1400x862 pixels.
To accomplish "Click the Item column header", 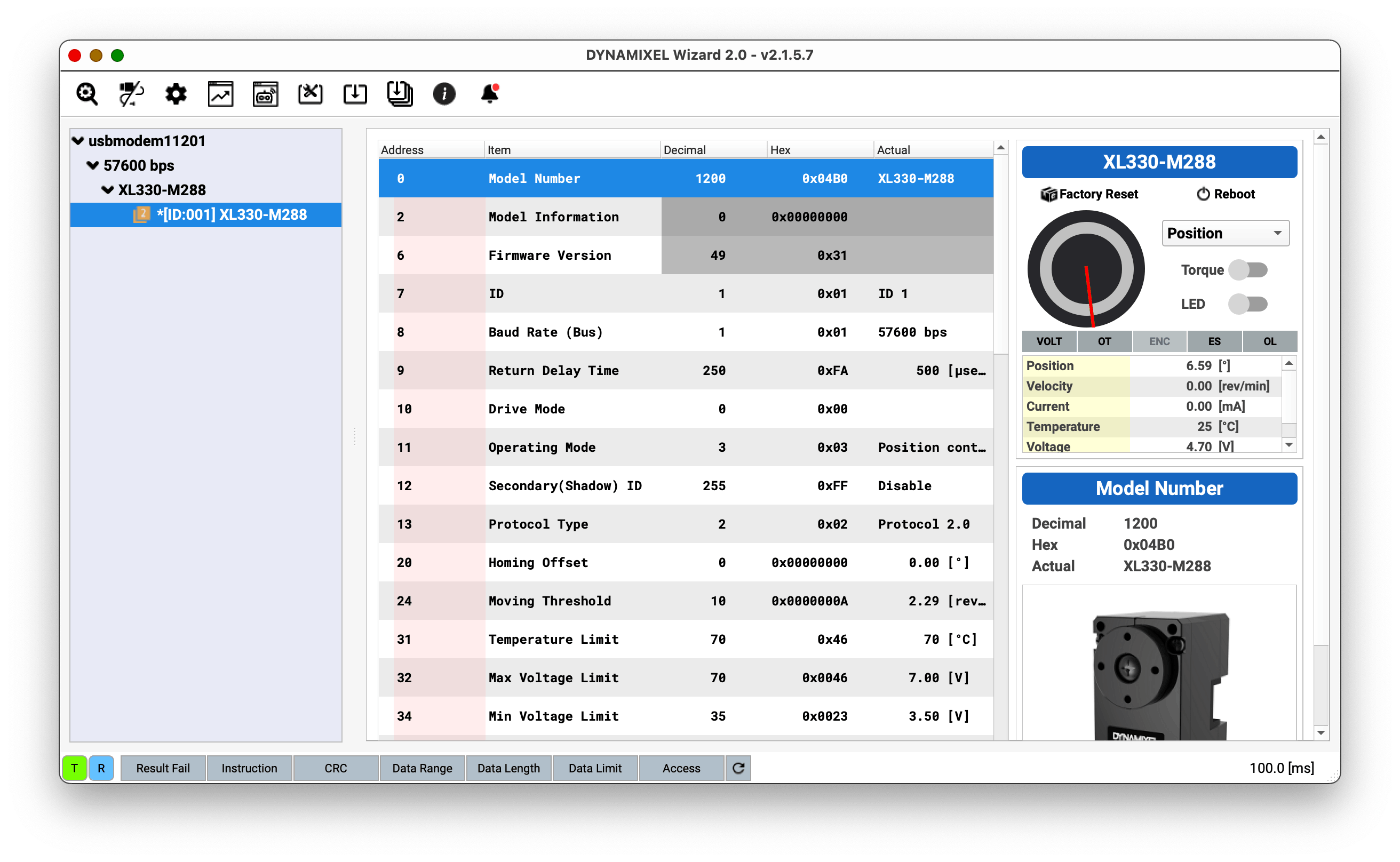I will point(573,150).
